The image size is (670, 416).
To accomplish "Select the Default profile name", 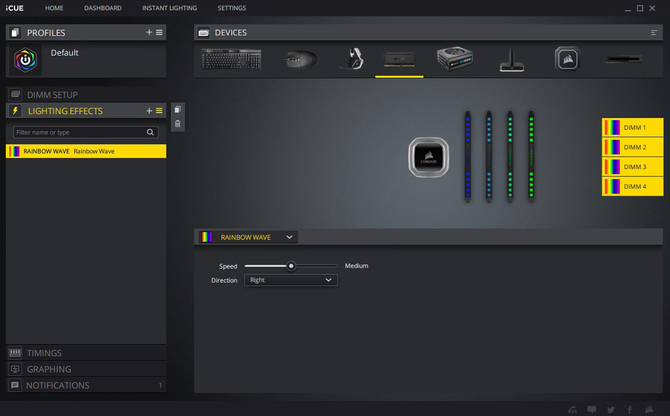I will (65, 53).
